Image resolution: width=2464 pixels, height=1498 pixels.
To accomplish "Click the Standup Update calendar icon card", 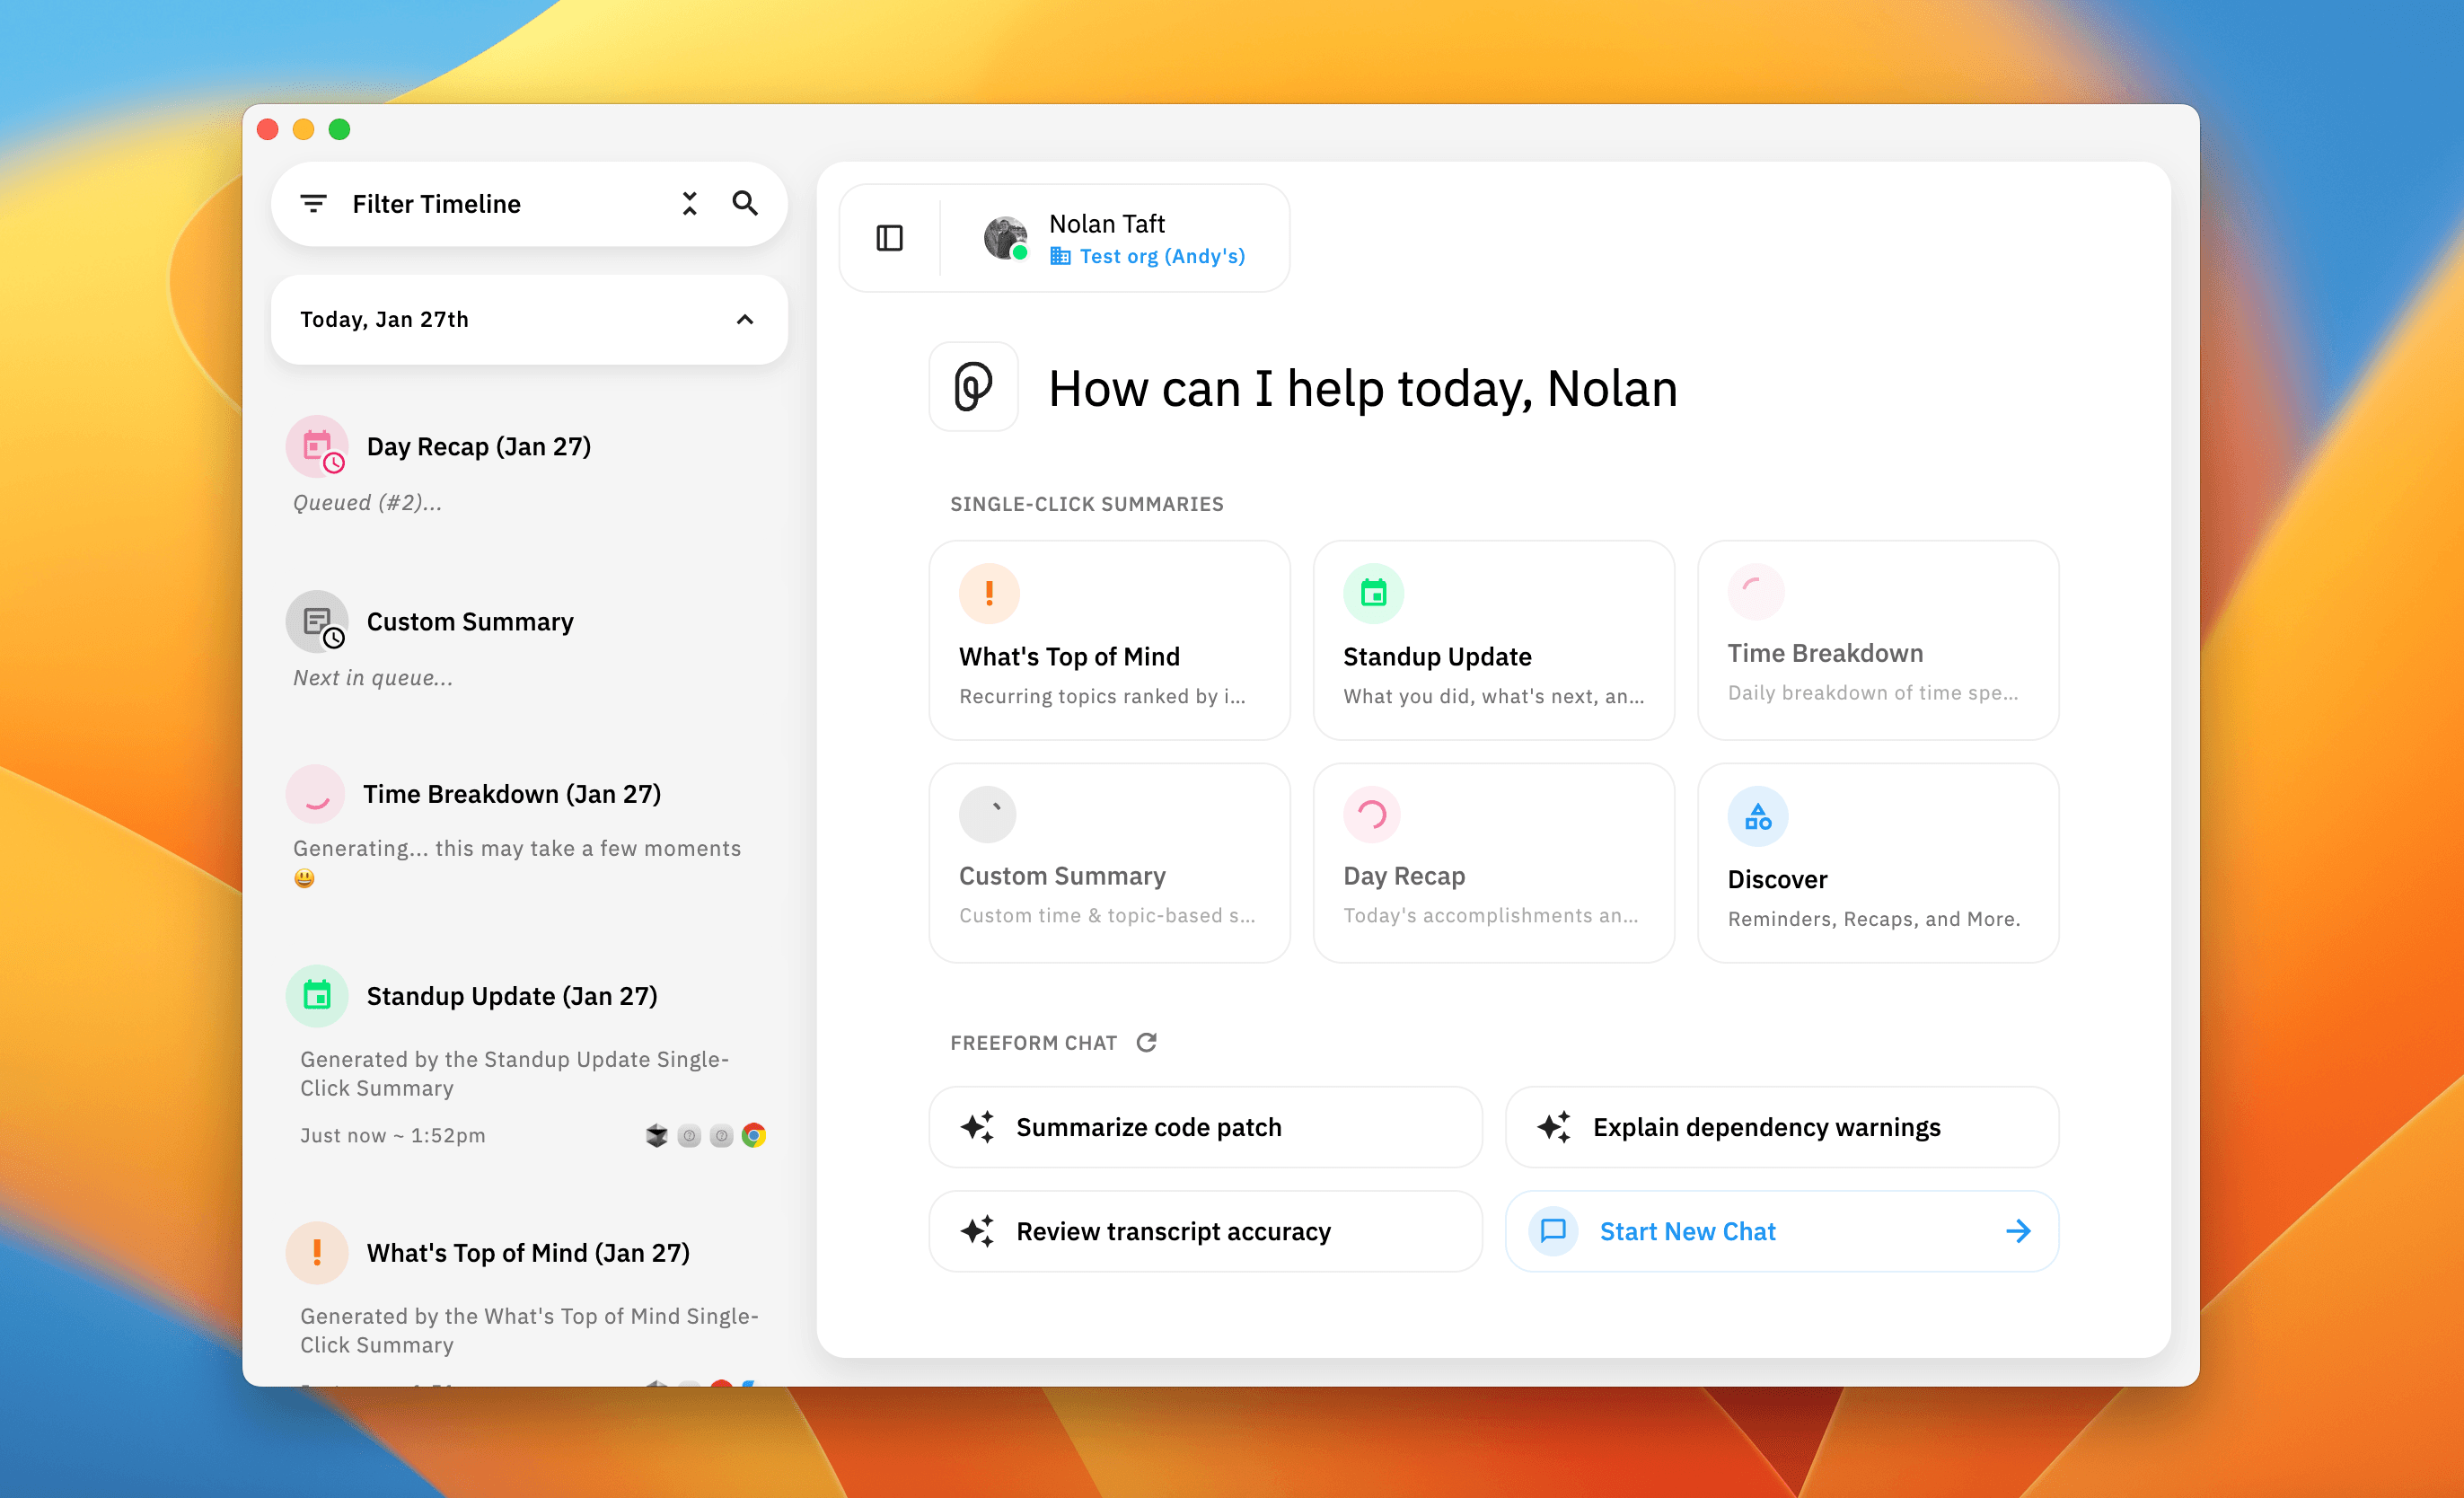I will [x=1493, y=640].
